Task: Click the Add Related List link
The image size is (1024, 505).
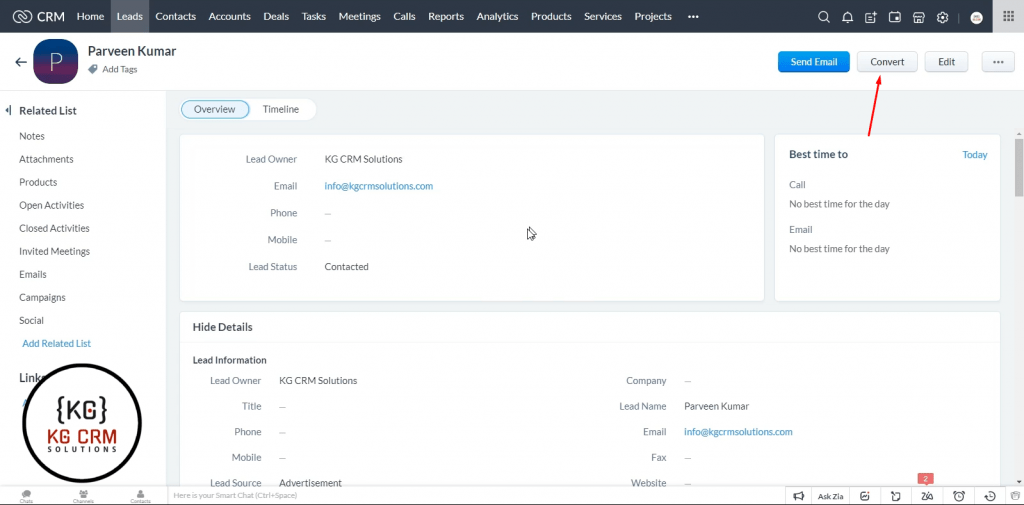Action: (57, 343)
